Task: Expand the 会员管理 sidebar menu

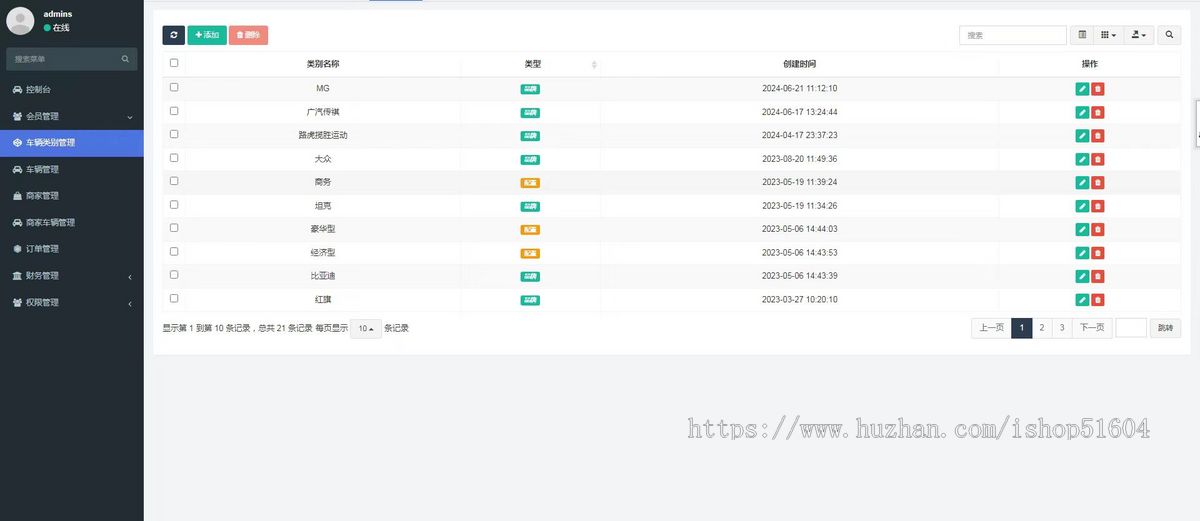Action: [x=71, y=116]
